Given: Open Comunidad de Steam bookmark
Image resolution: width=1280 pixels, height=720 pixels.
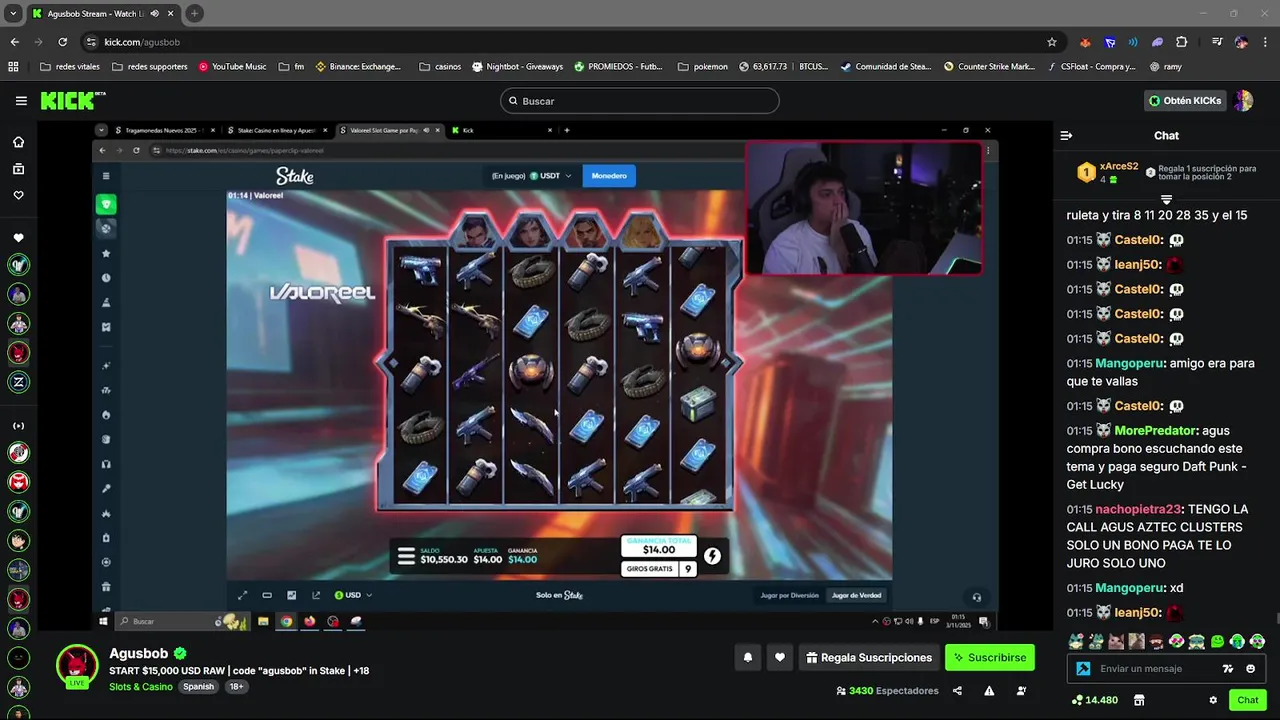Looking at the screenshot, I should point(886,67).
